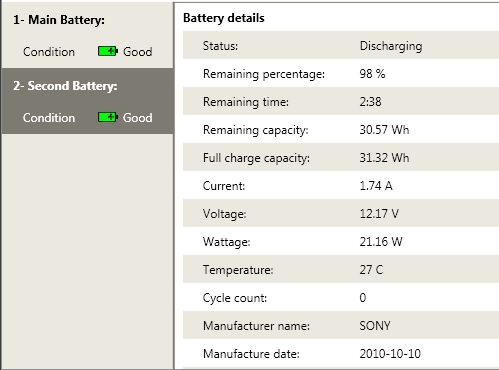Click the Voltage 12.17 V value
499x370 pixels.
pyautogui.click(x=379, y=213)
